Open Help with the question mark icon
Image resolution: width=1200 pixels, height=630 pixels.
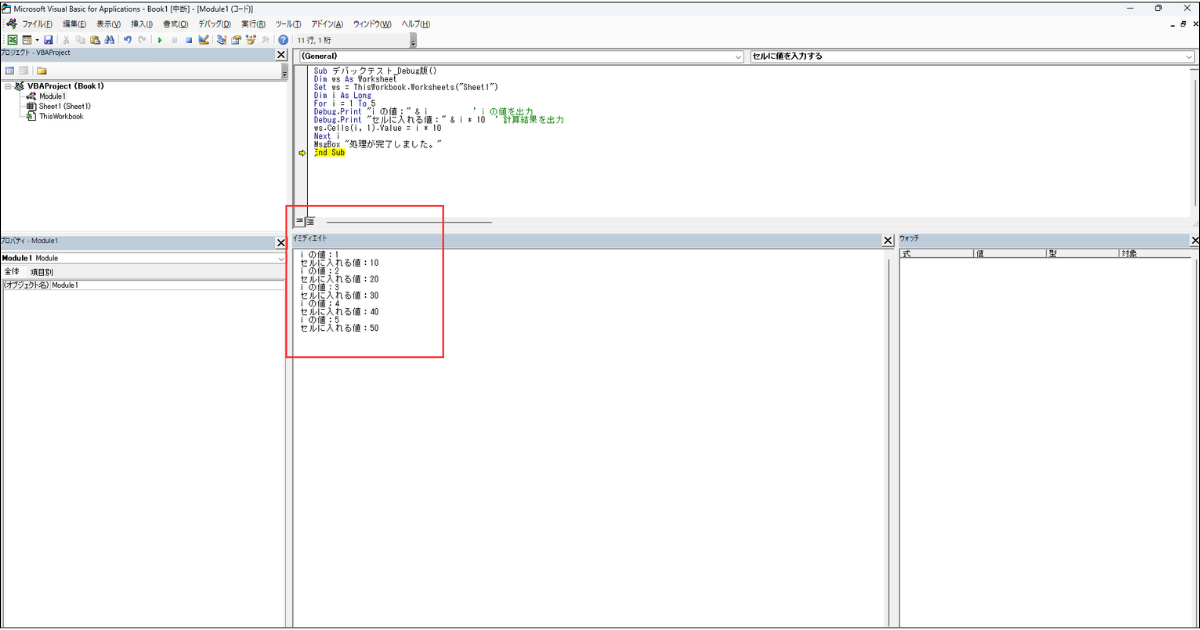click(283, 40)
